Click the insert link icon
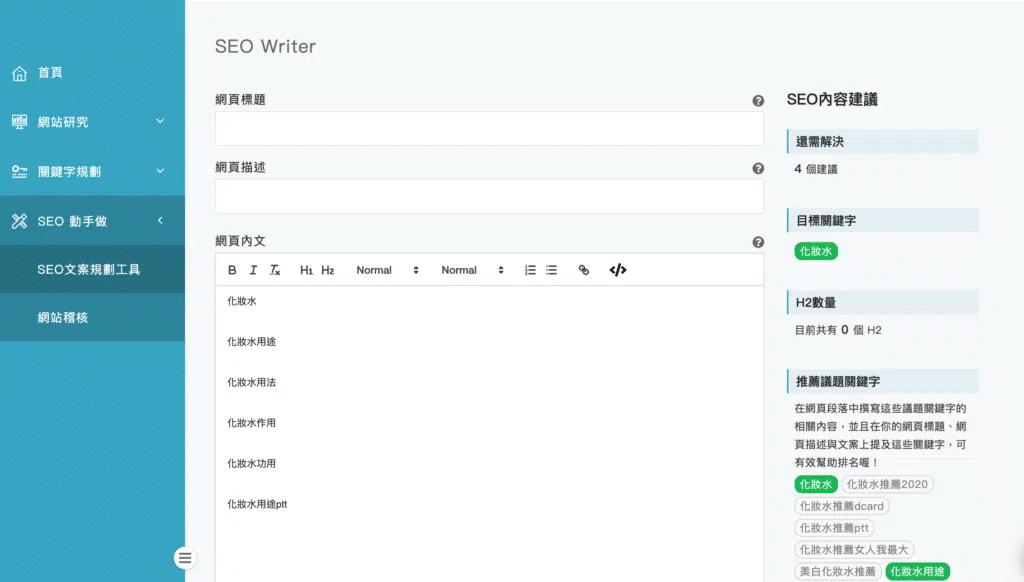The image size is (1024, 582). (x=584, y=270)
